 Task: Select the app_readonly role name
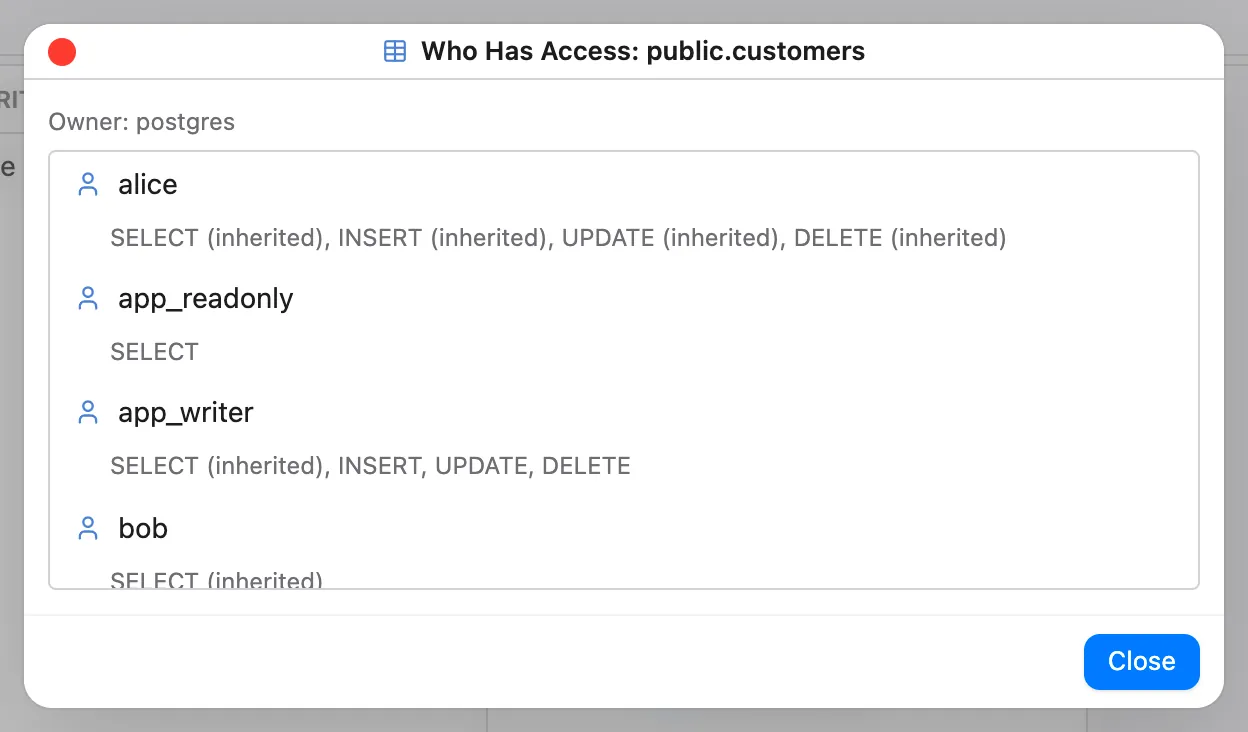click(x=206, y=299)
